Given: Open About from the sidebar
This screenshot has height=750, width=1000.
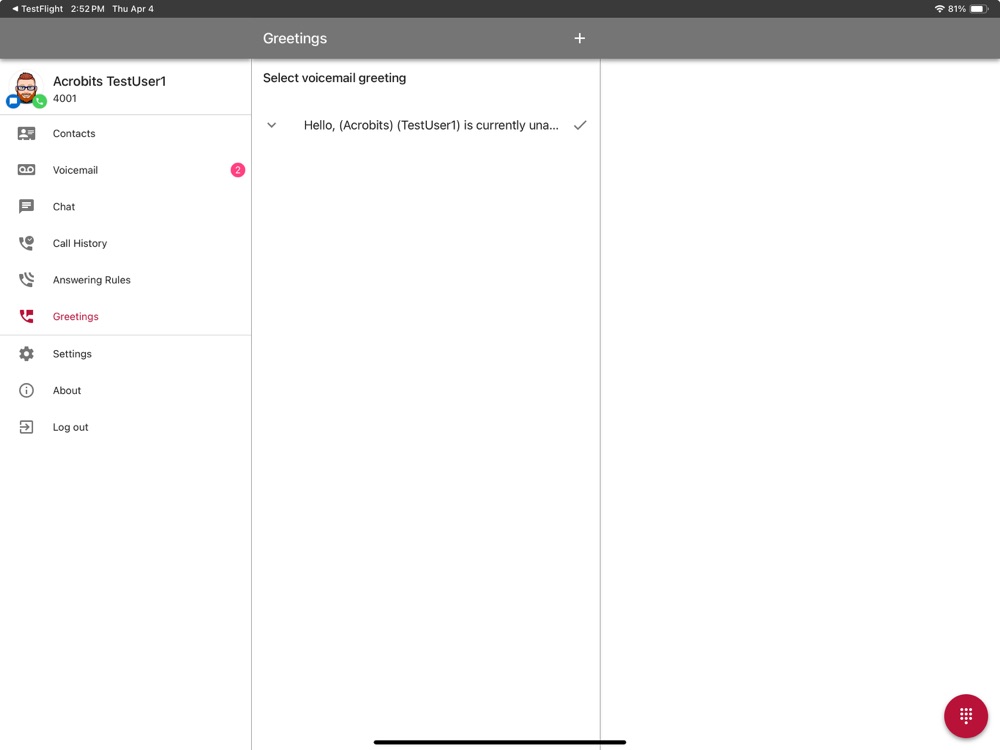Looking at the screenshot, I should pyautogui.click(x=126, y=390).
